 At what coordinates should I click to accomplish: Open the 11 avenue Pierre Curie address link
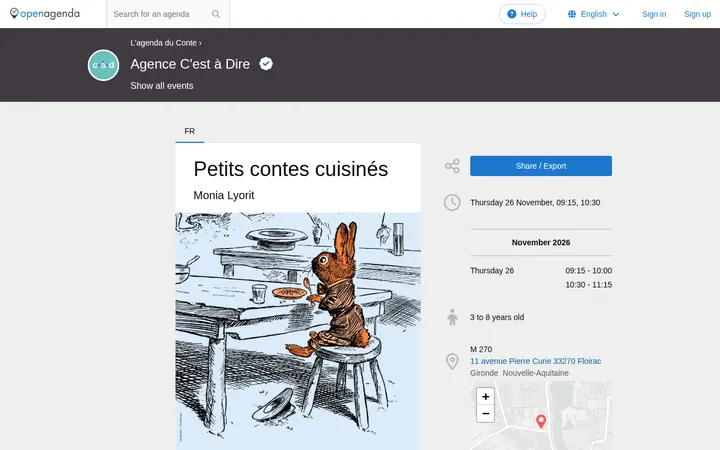point(535,361)
